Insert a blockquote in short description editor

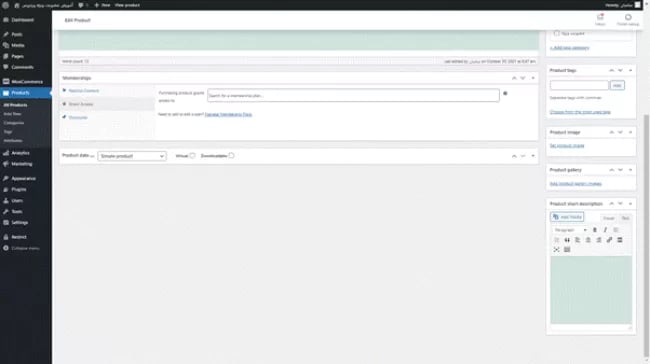click(x=567, y=240)
